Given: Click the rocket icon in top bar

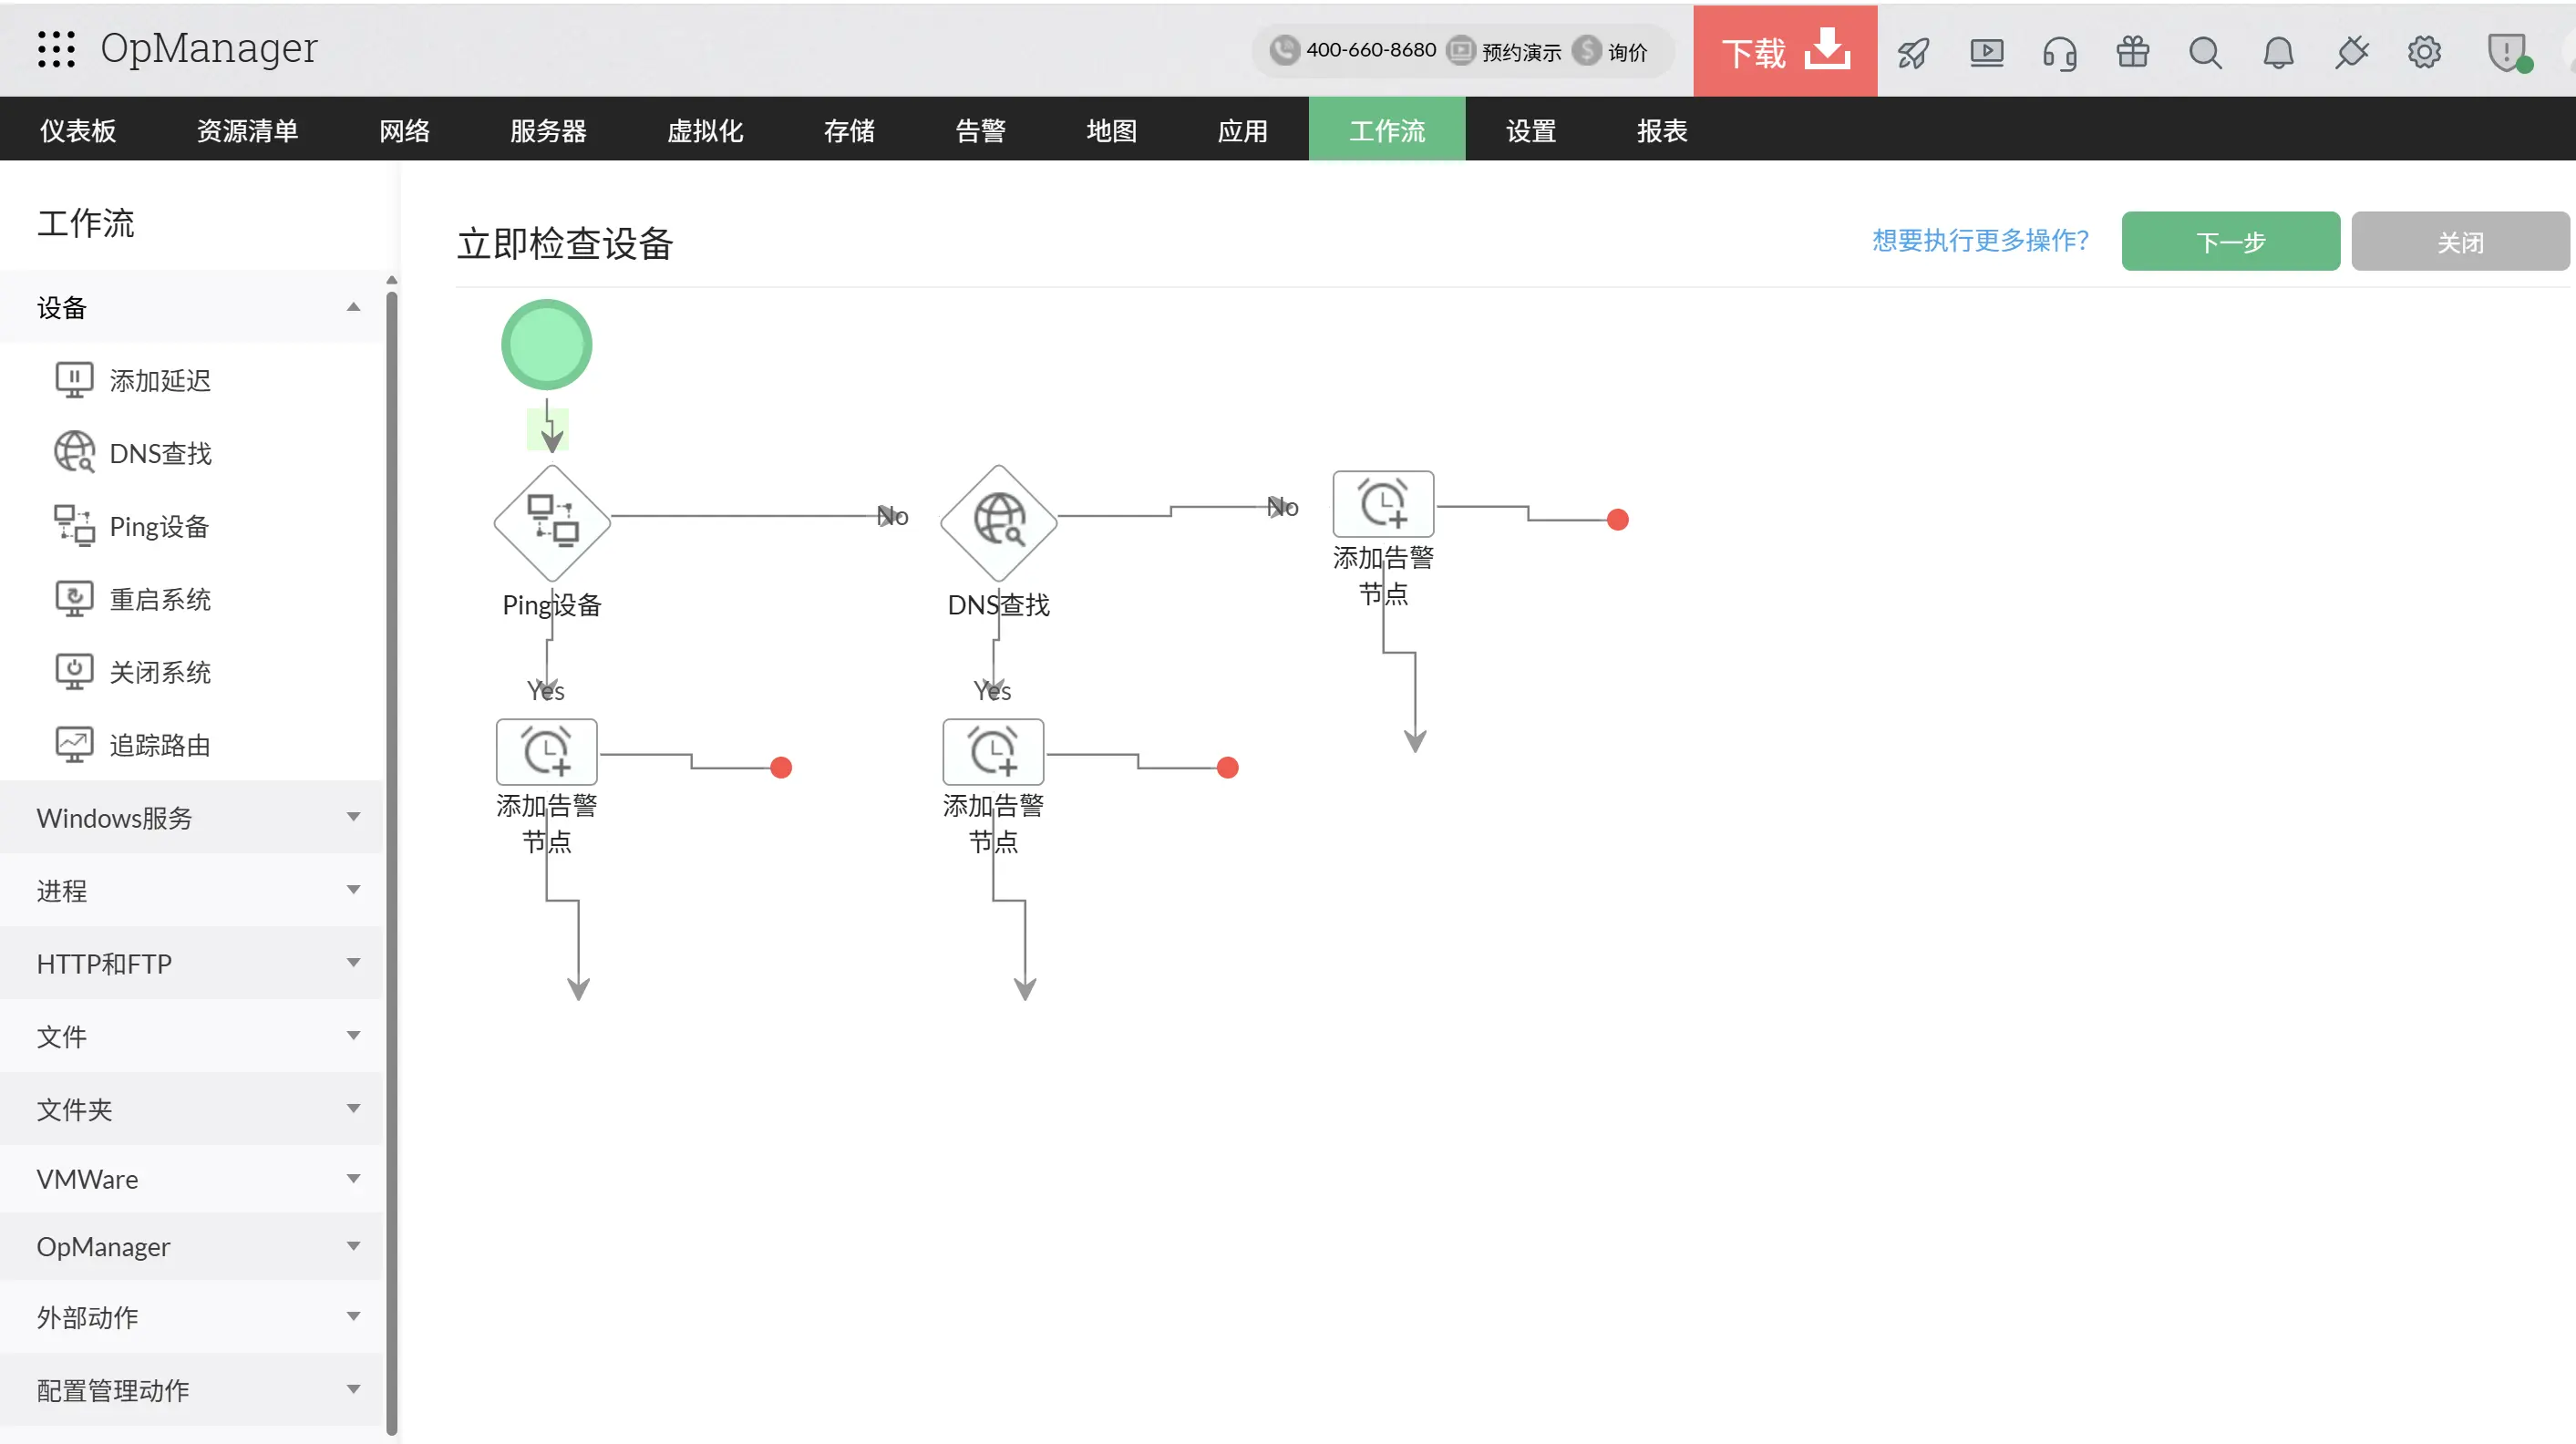Looking at the screenshot, I should point(1913,52).
